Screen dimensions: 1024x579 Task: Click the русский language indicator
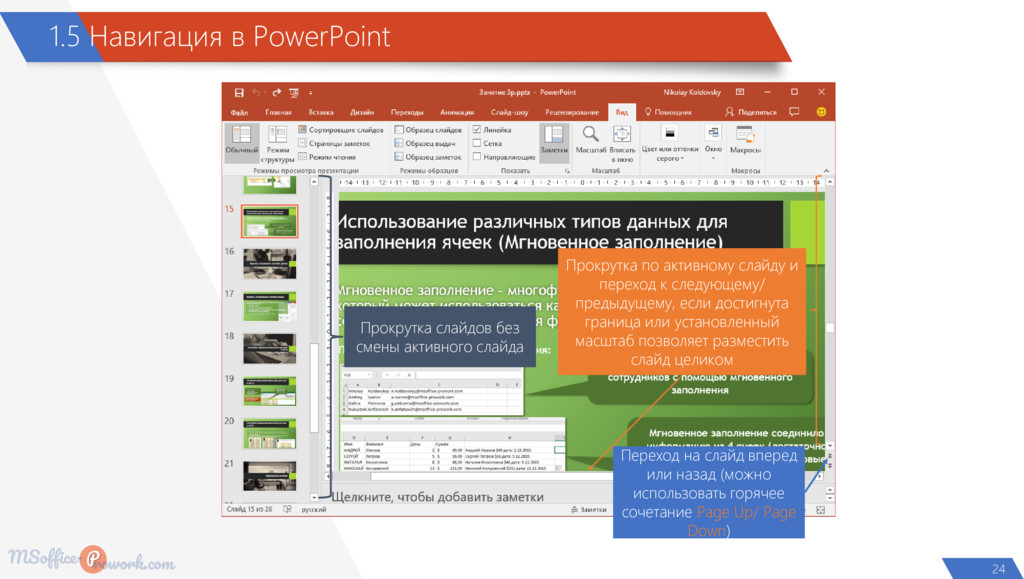313,509
